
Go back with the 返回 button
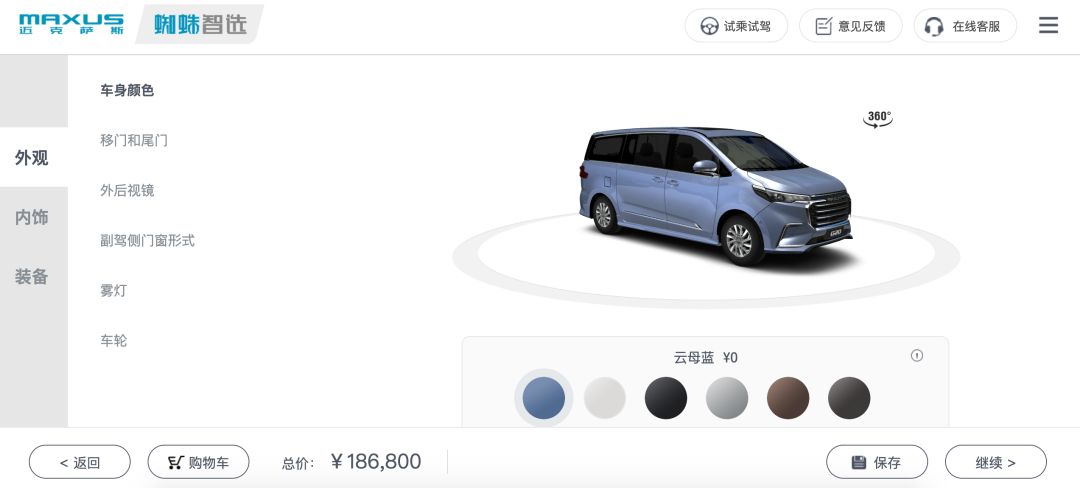(x=80, y=462)
